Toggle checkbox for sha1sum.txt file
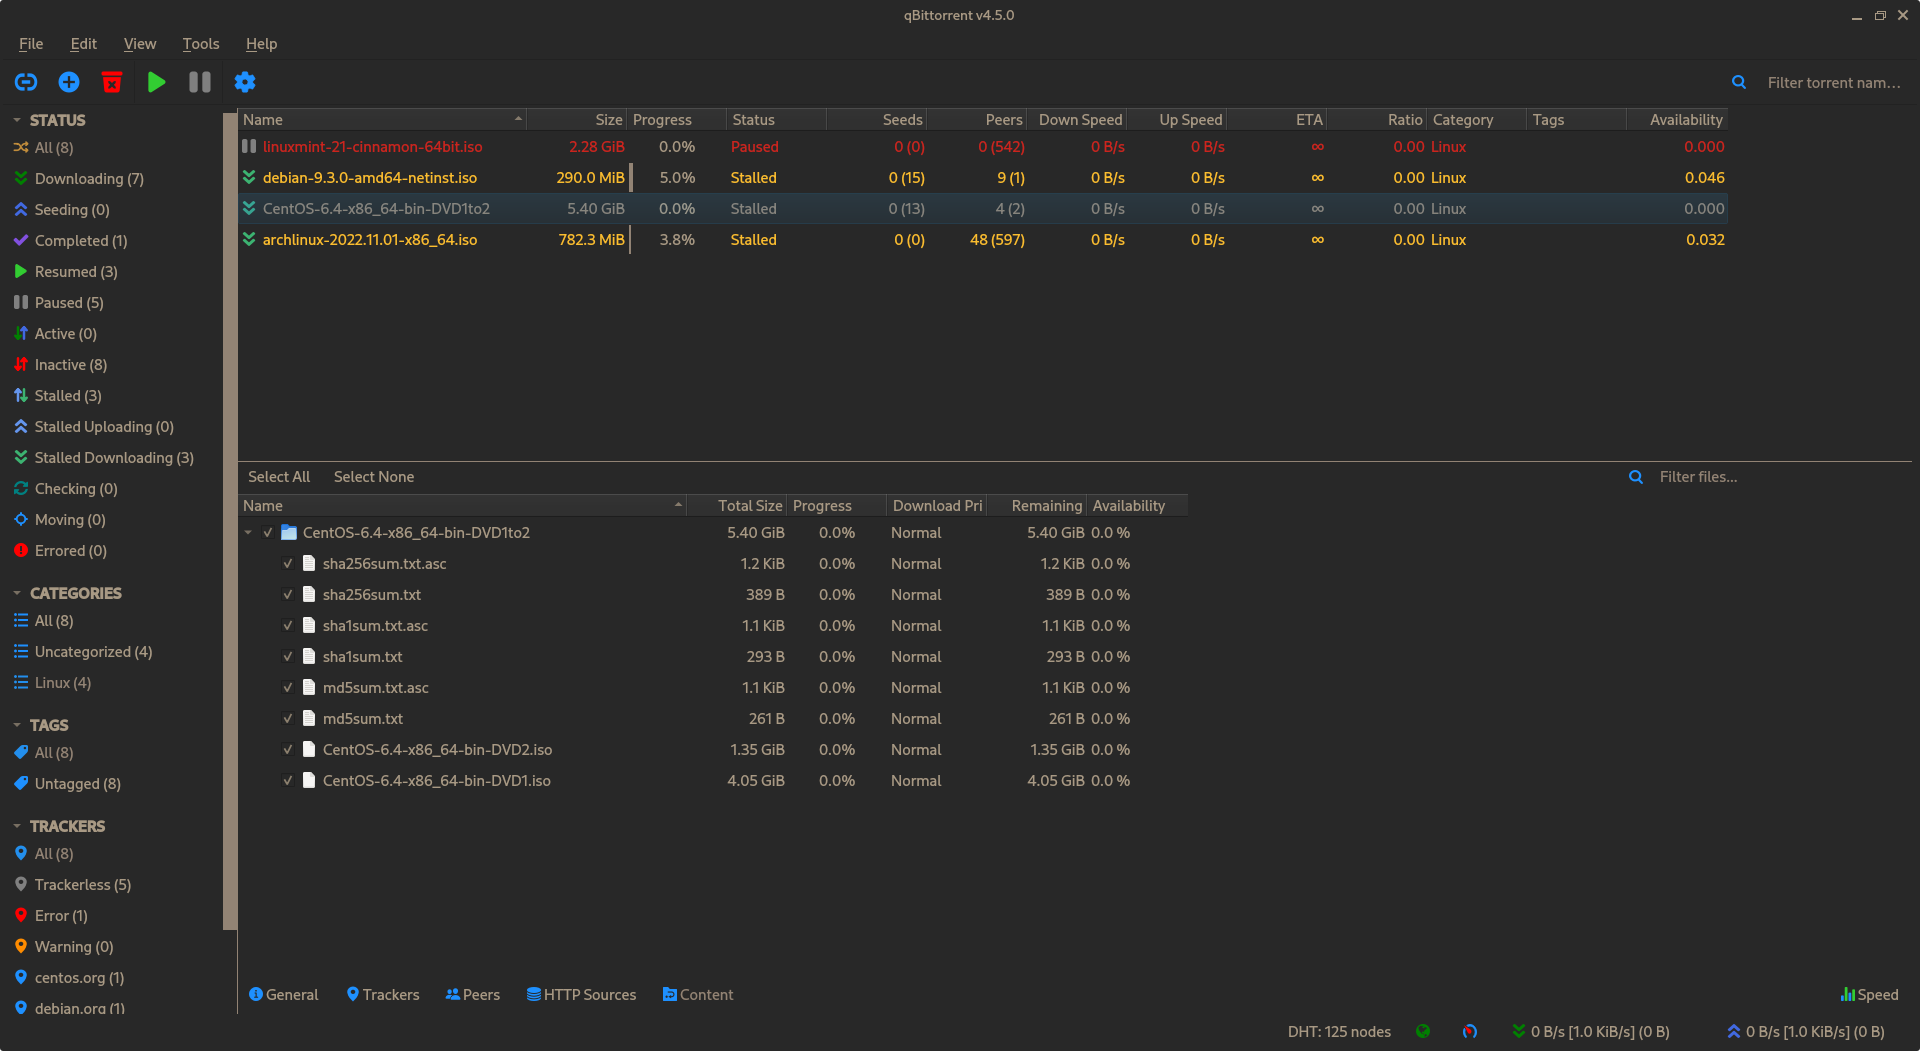Viewport: 1920px width, 1051px height. [288, 656]
